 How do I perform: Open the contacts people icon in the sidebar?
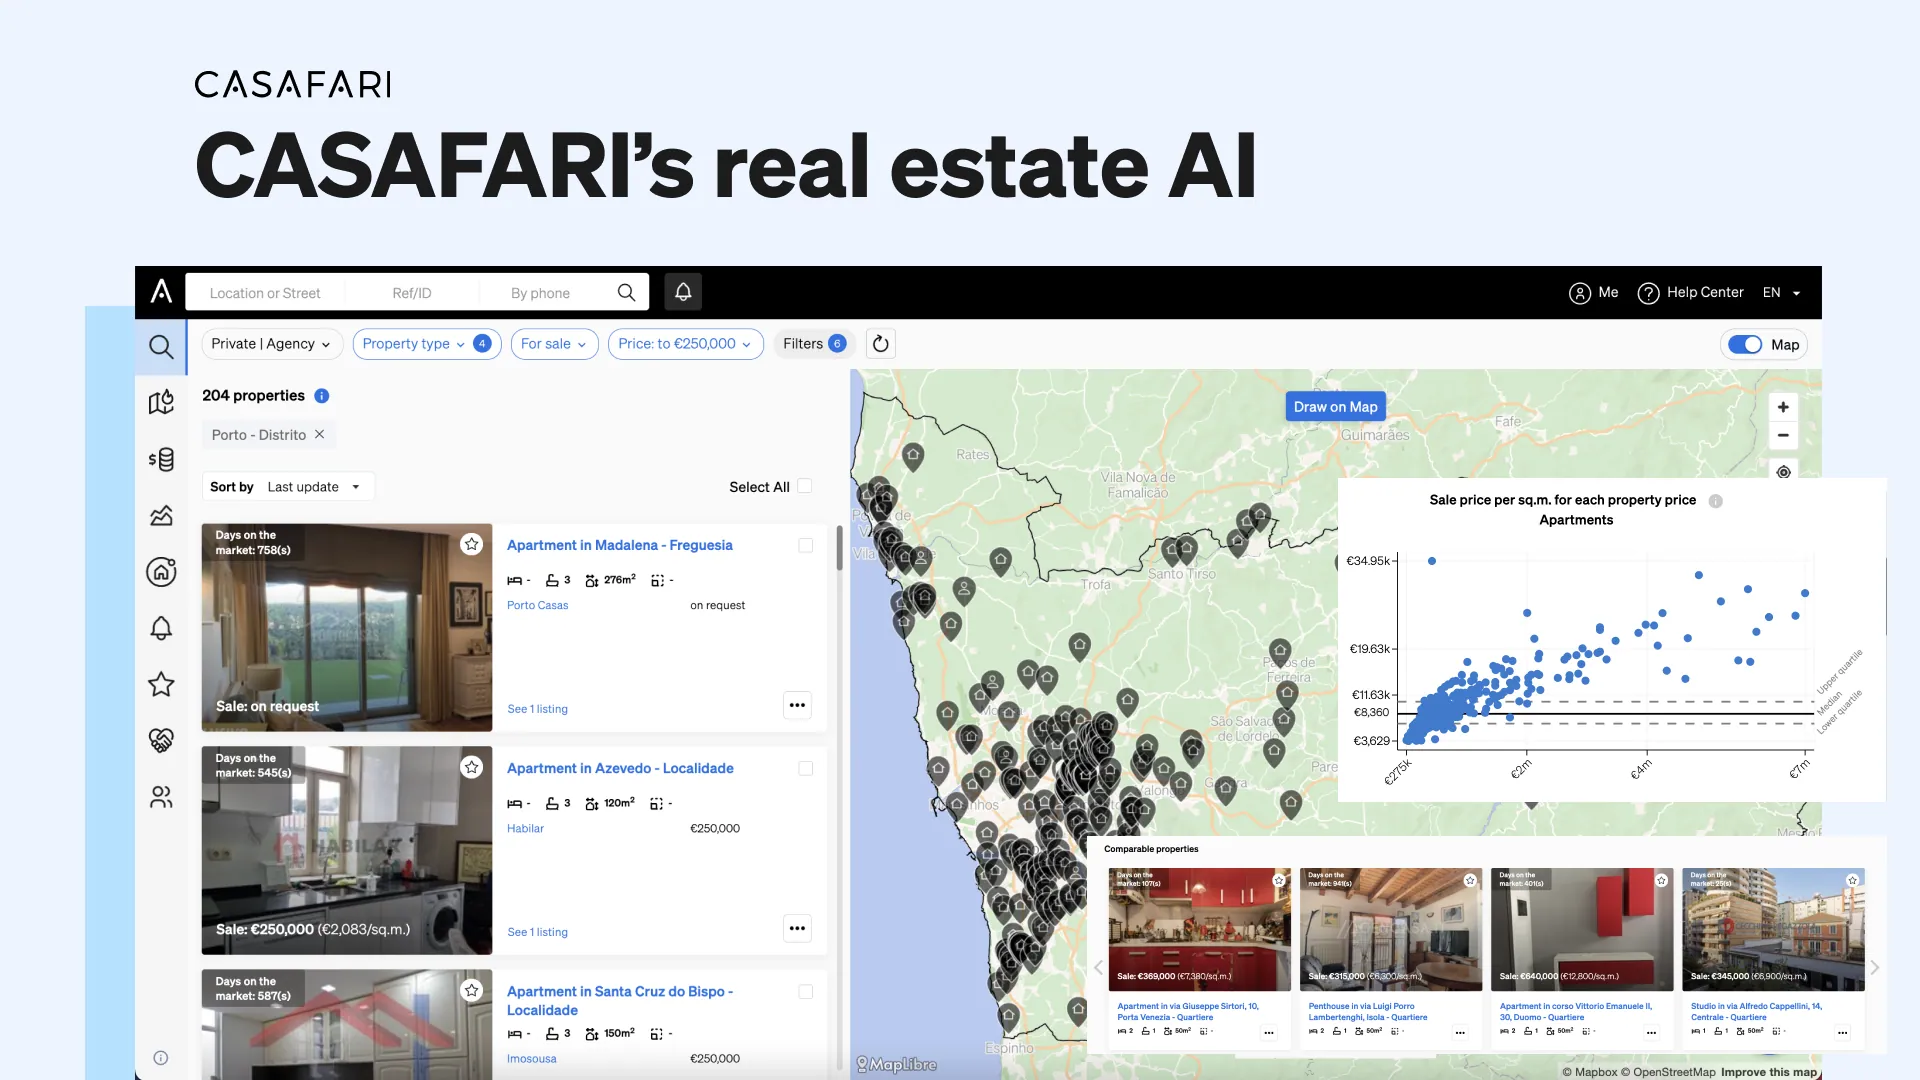click(161, 797)
